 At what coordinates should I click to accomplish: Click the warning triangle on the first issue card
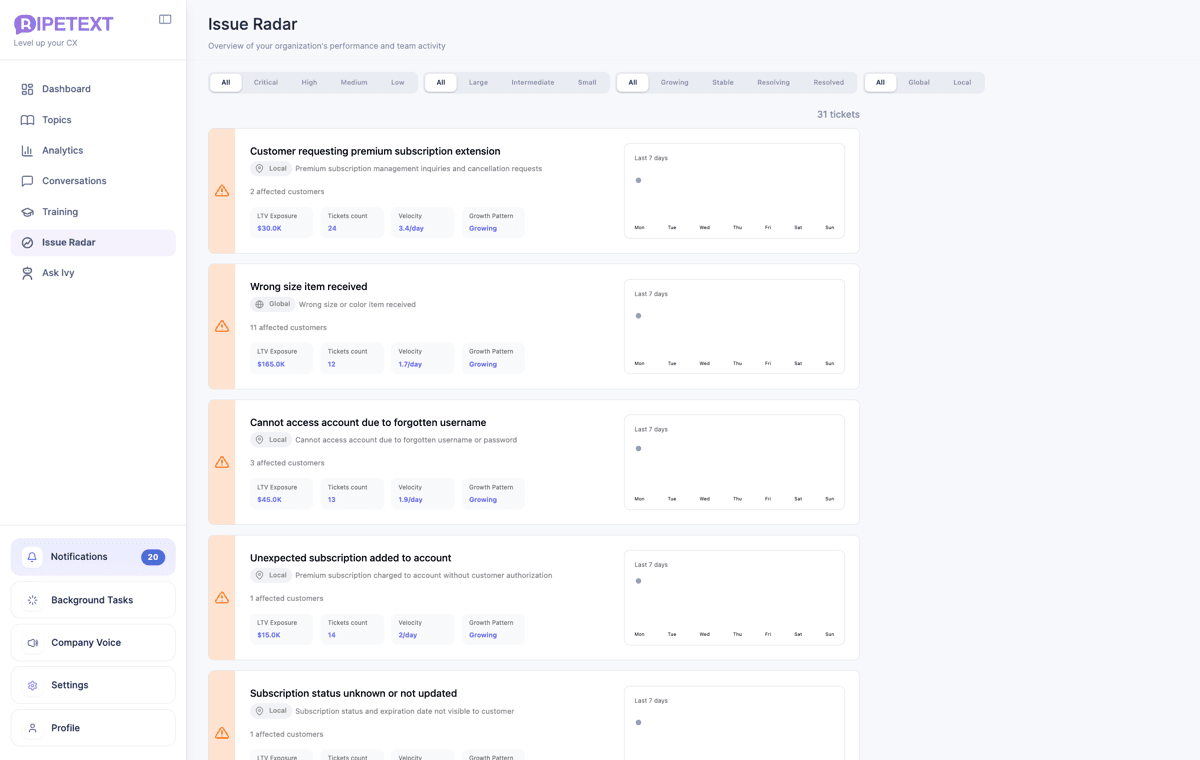click(221, 190)
